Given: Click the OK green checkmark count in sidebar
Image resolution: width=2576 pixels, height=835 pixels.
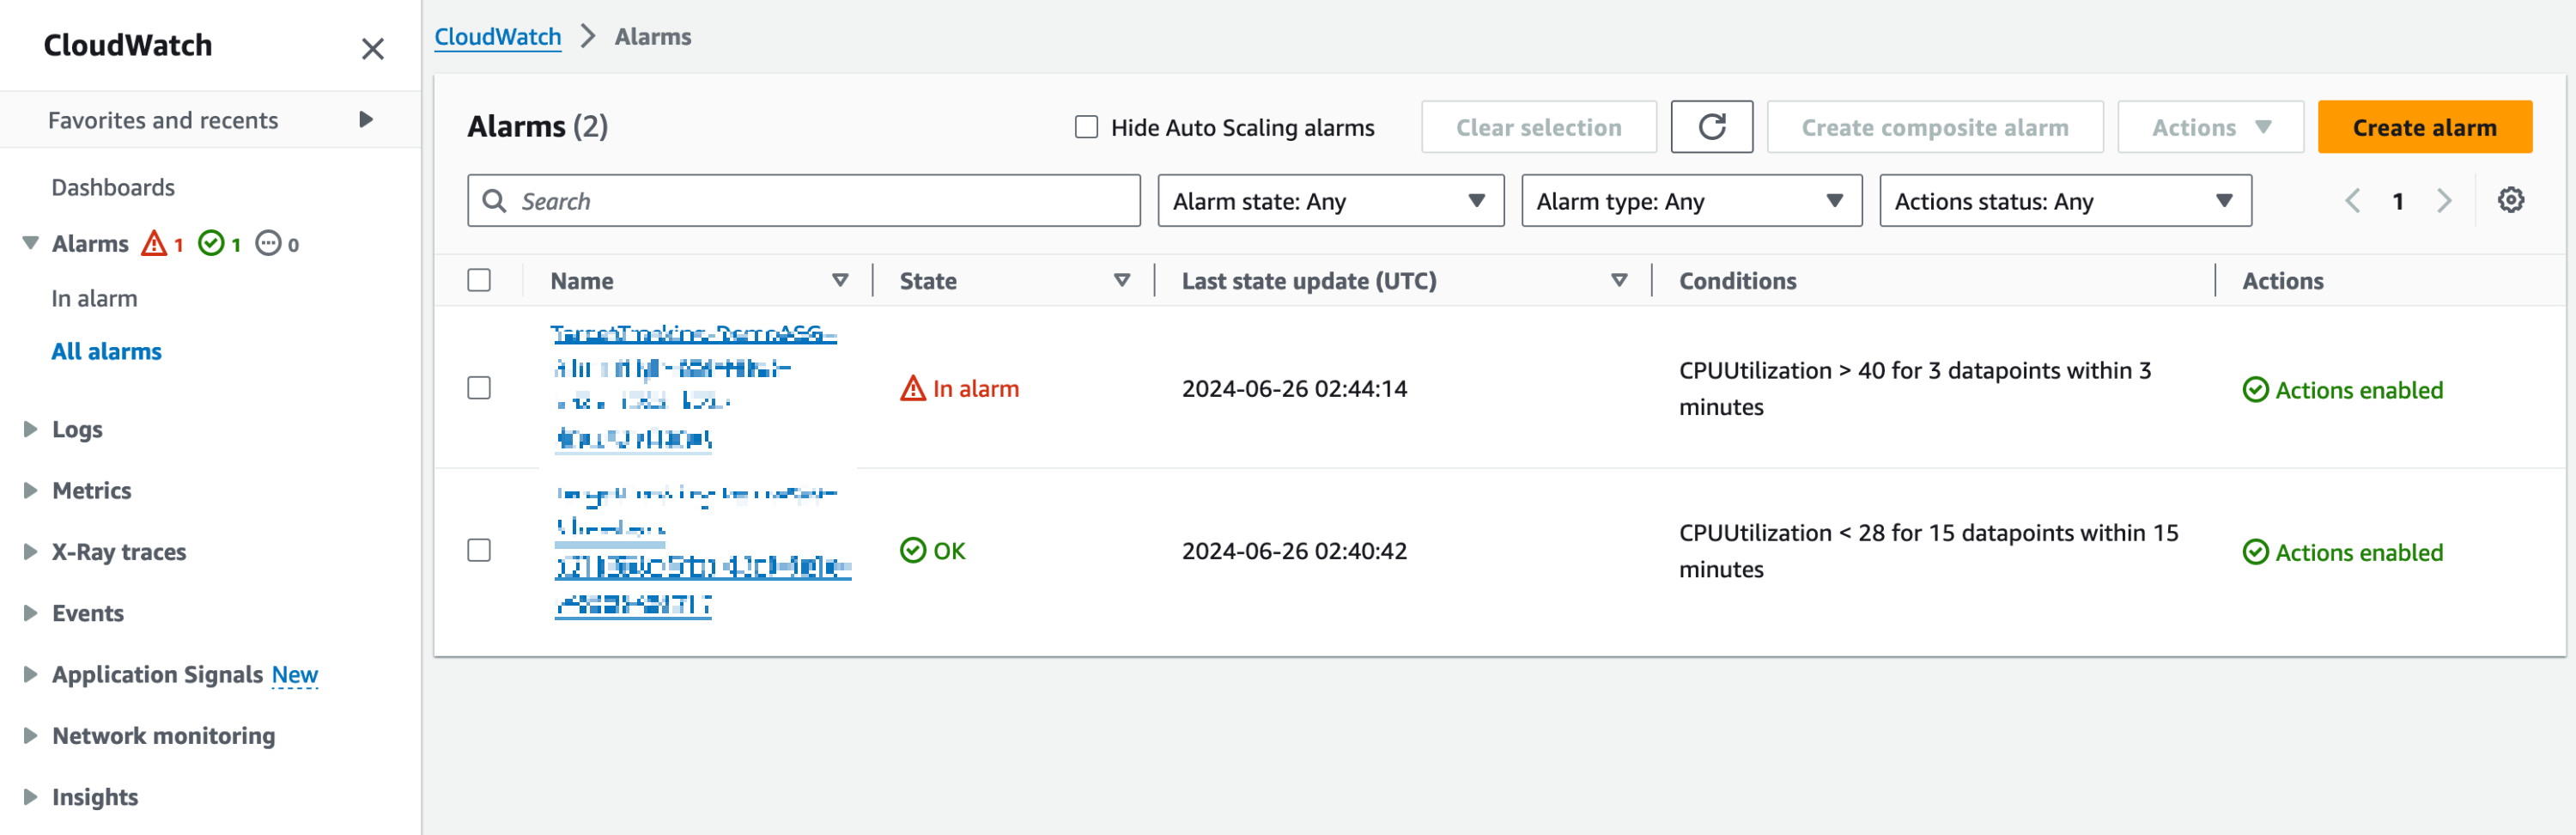Looking at the screenshot, I should (219, 243).
